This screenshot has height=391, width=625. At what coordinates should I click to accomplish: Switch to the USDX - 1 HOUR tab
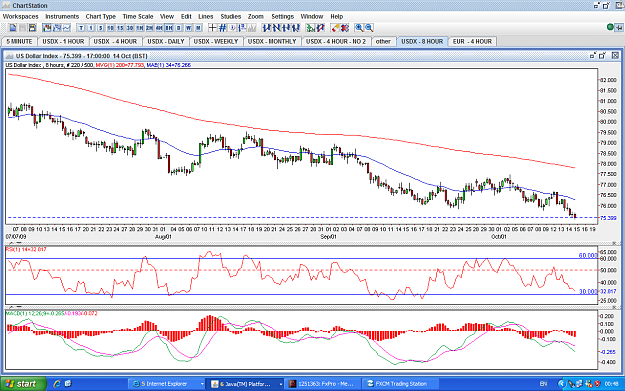click(x=63, y=41)
